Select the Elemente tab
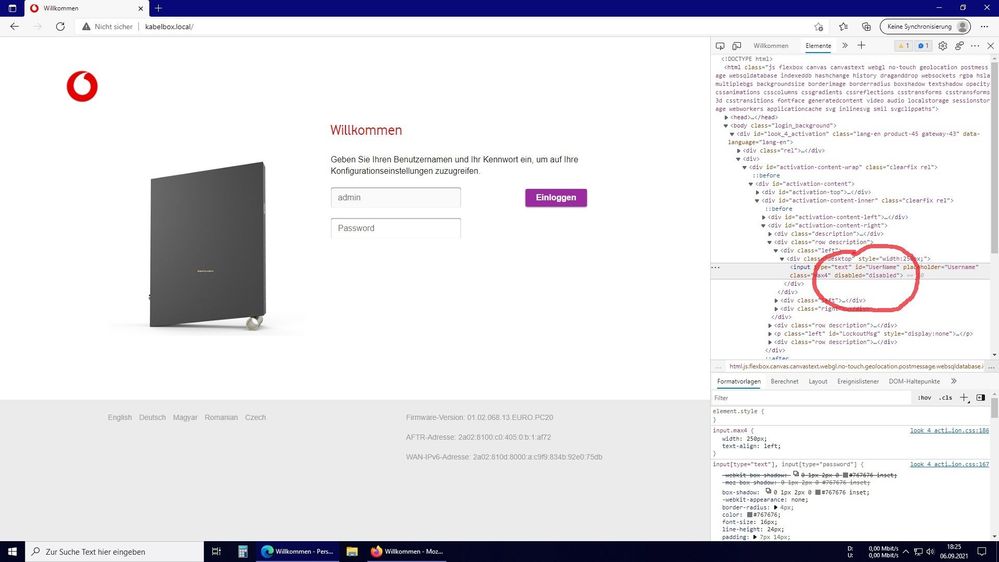This screenshot has height=562, width=999. [818, 46]
